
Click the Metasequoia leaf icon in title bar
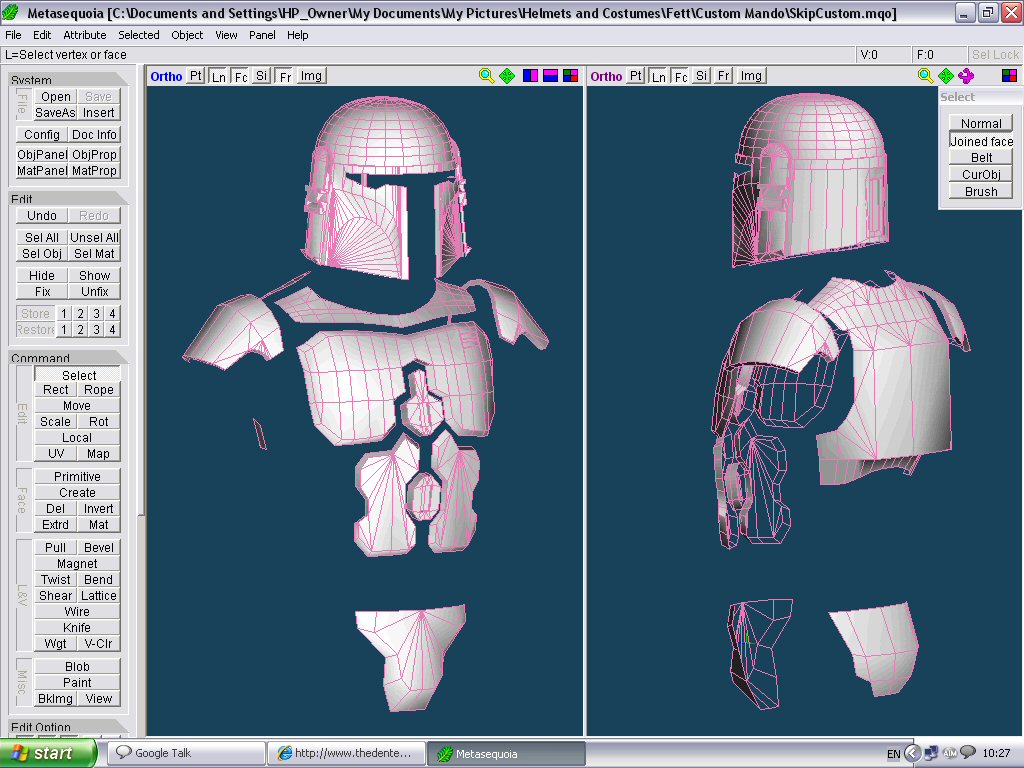pyautogui.click(x=11, y=12)
